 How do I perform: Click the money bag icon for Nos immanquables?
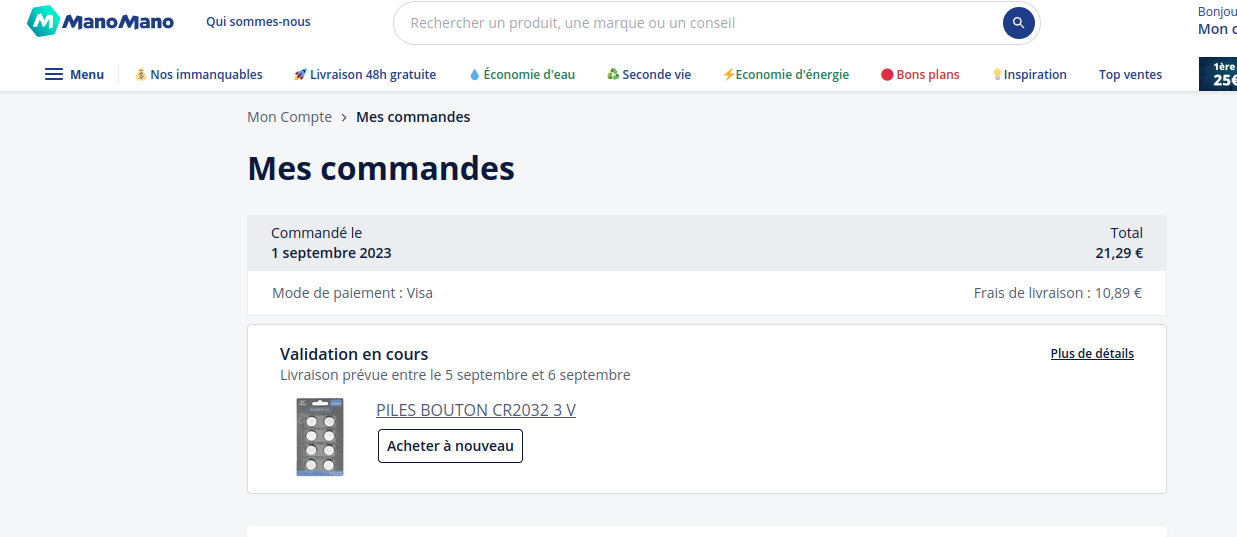click(141, 74)
